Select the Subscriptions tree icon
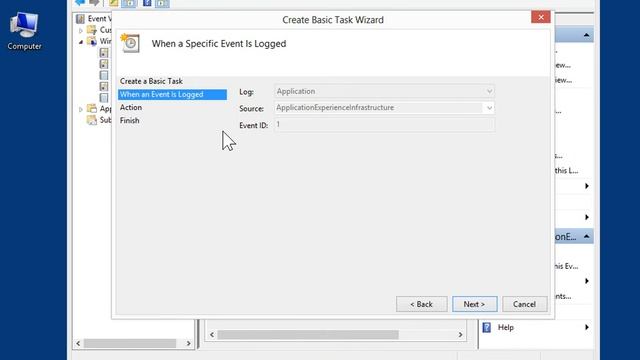 [92, 120]
